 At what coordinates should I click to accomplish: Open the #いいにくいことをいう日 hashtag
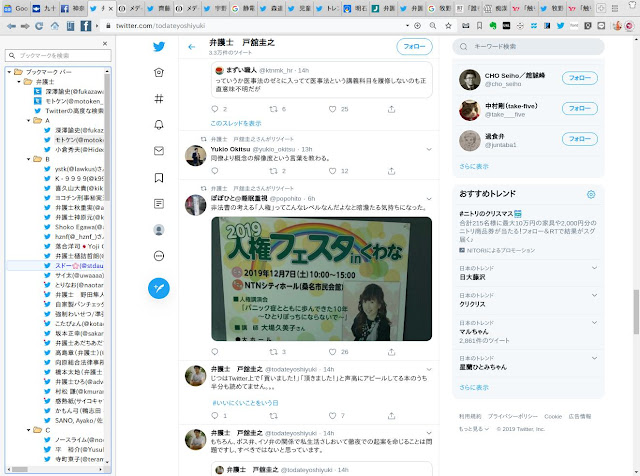[245, 403]
